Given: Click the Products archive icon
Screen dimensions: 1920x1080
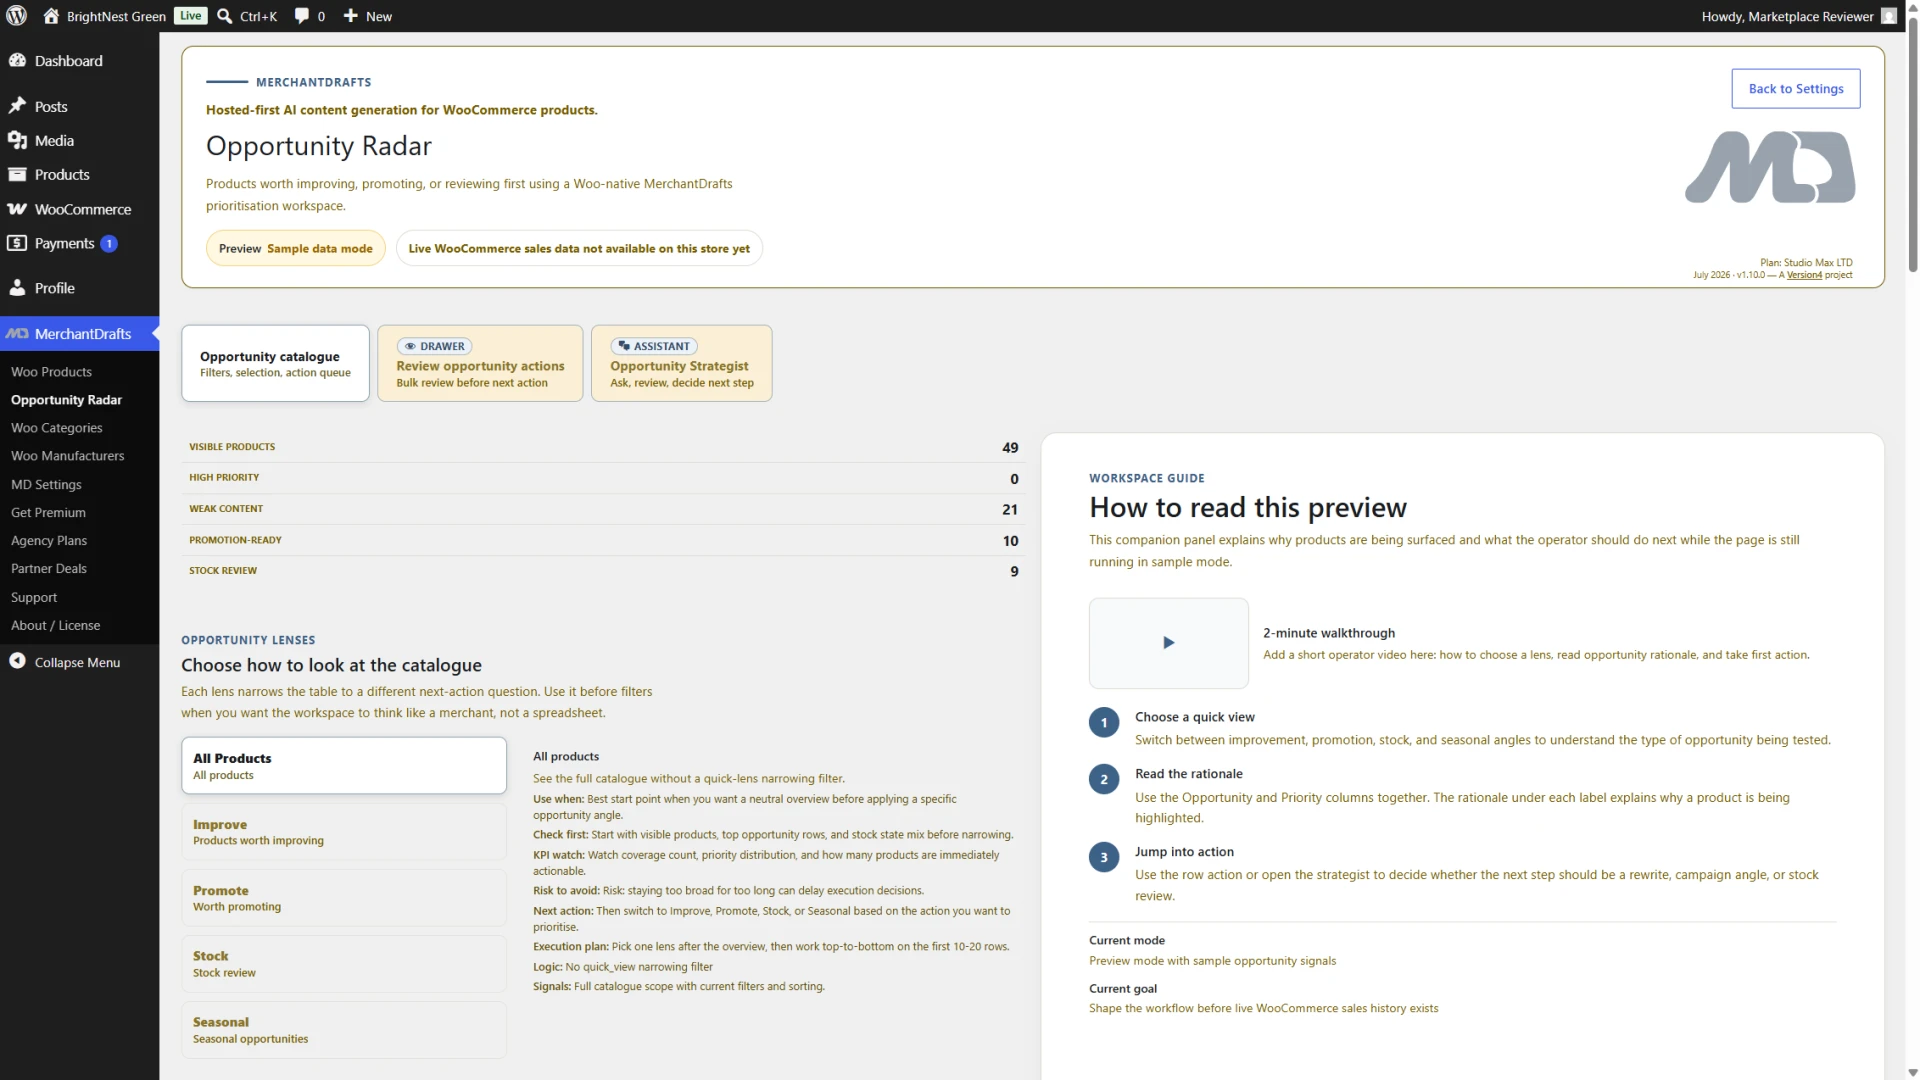Looking at the screenshot, I should (x=17, y=174).
